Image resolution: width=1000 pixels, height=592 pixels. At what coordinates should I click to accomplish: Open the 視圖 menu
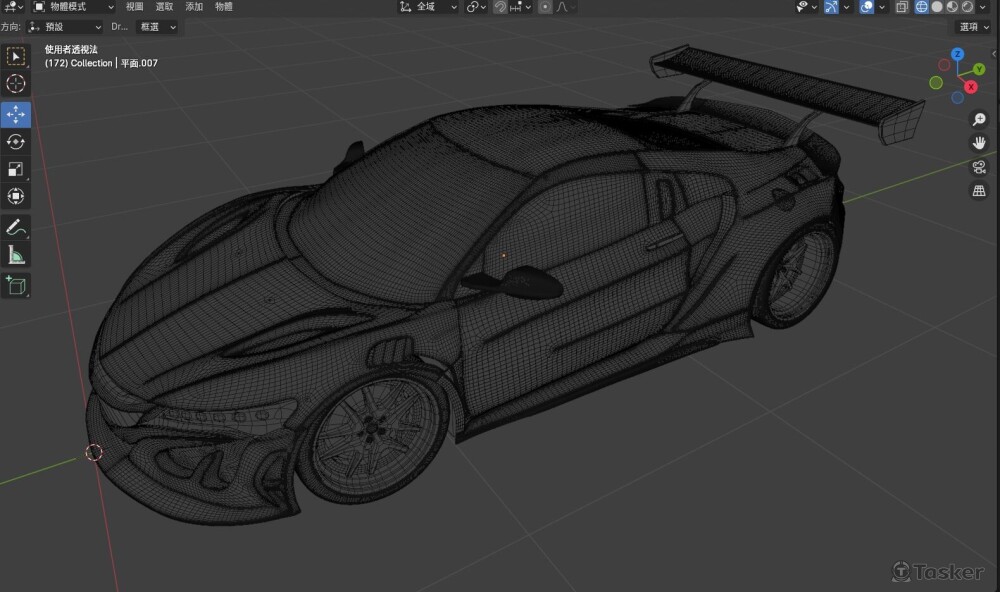click(135, 7)
